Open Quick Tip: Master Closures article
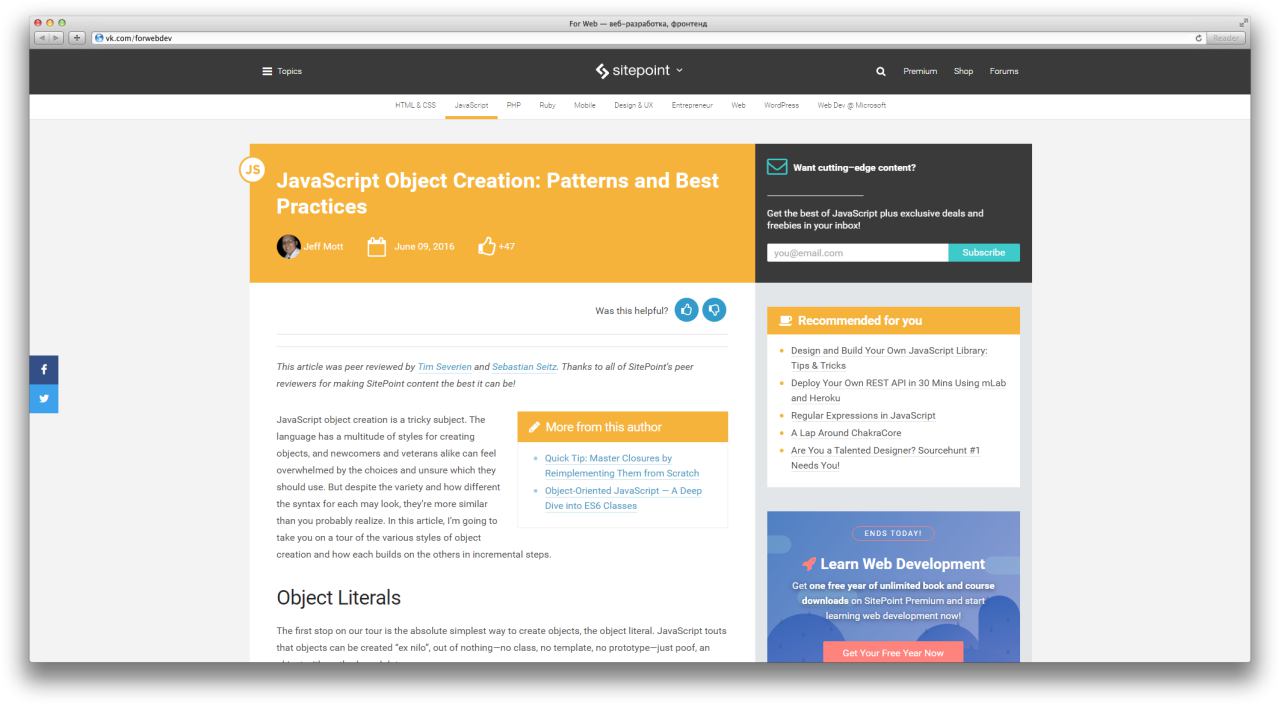 coord(622,465)
